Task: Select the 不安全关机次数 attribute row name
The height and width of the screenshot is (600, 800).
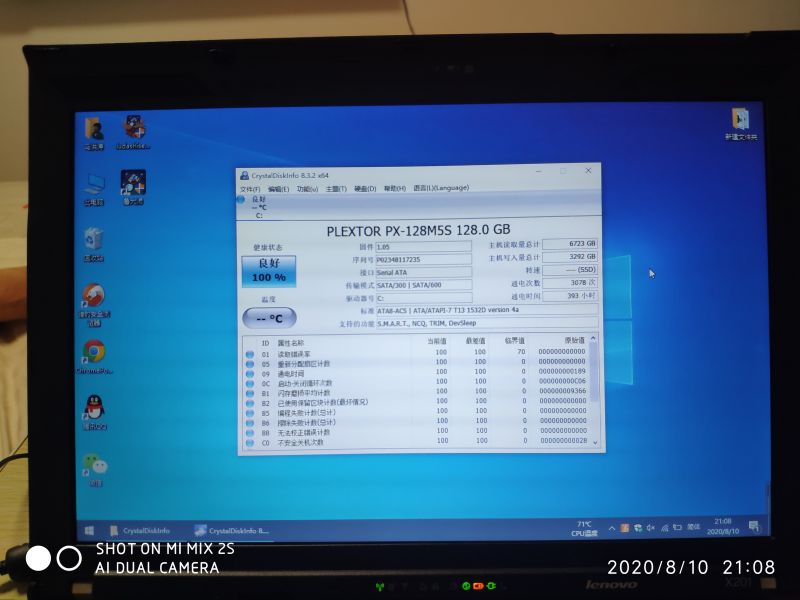Action: pyautogui.click(x=301, y=442)
